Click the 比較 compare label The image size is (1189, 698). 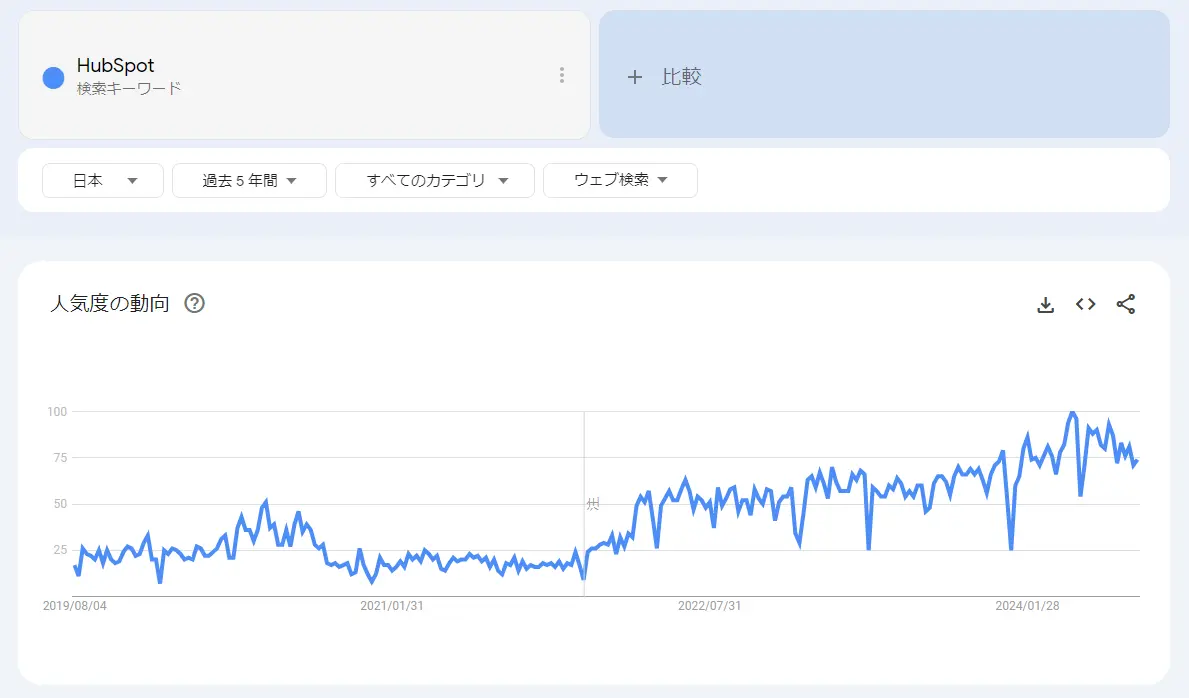[x=681, y=77]
